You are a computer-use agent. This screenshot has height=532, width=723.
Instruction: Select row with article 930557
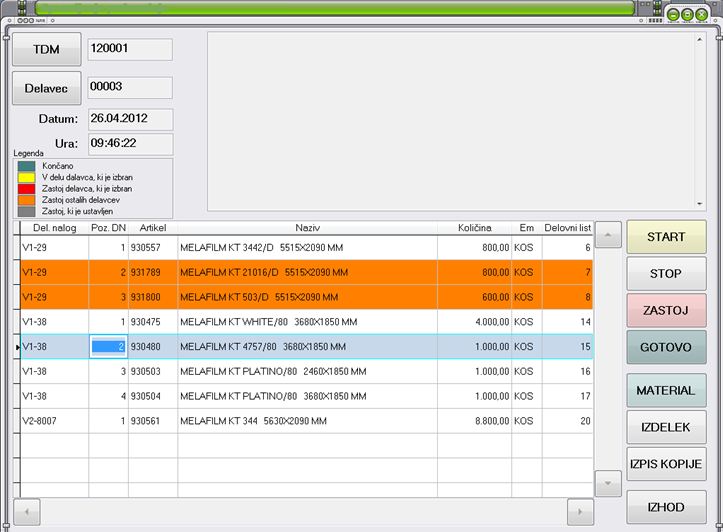pos(307,248)
